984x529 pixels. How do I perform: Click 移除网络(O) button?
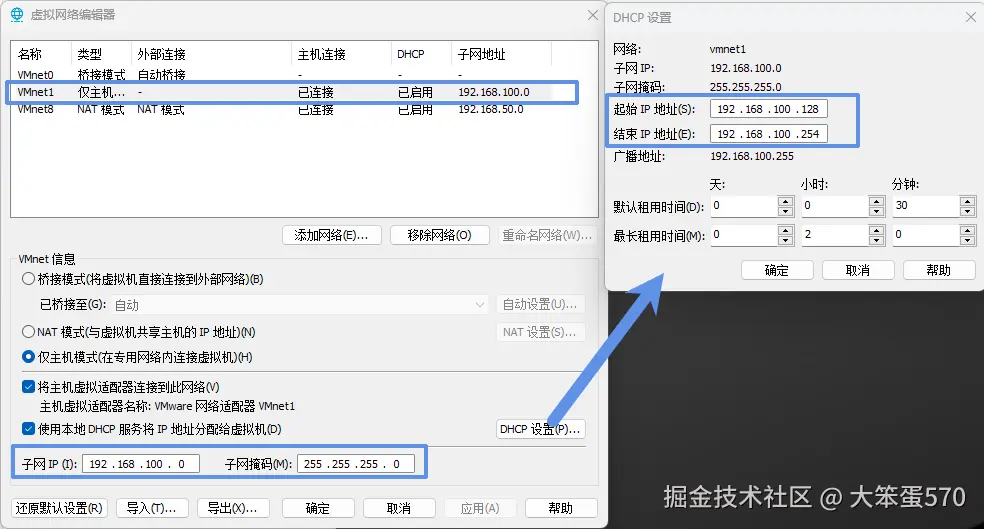tap(439, 235)
